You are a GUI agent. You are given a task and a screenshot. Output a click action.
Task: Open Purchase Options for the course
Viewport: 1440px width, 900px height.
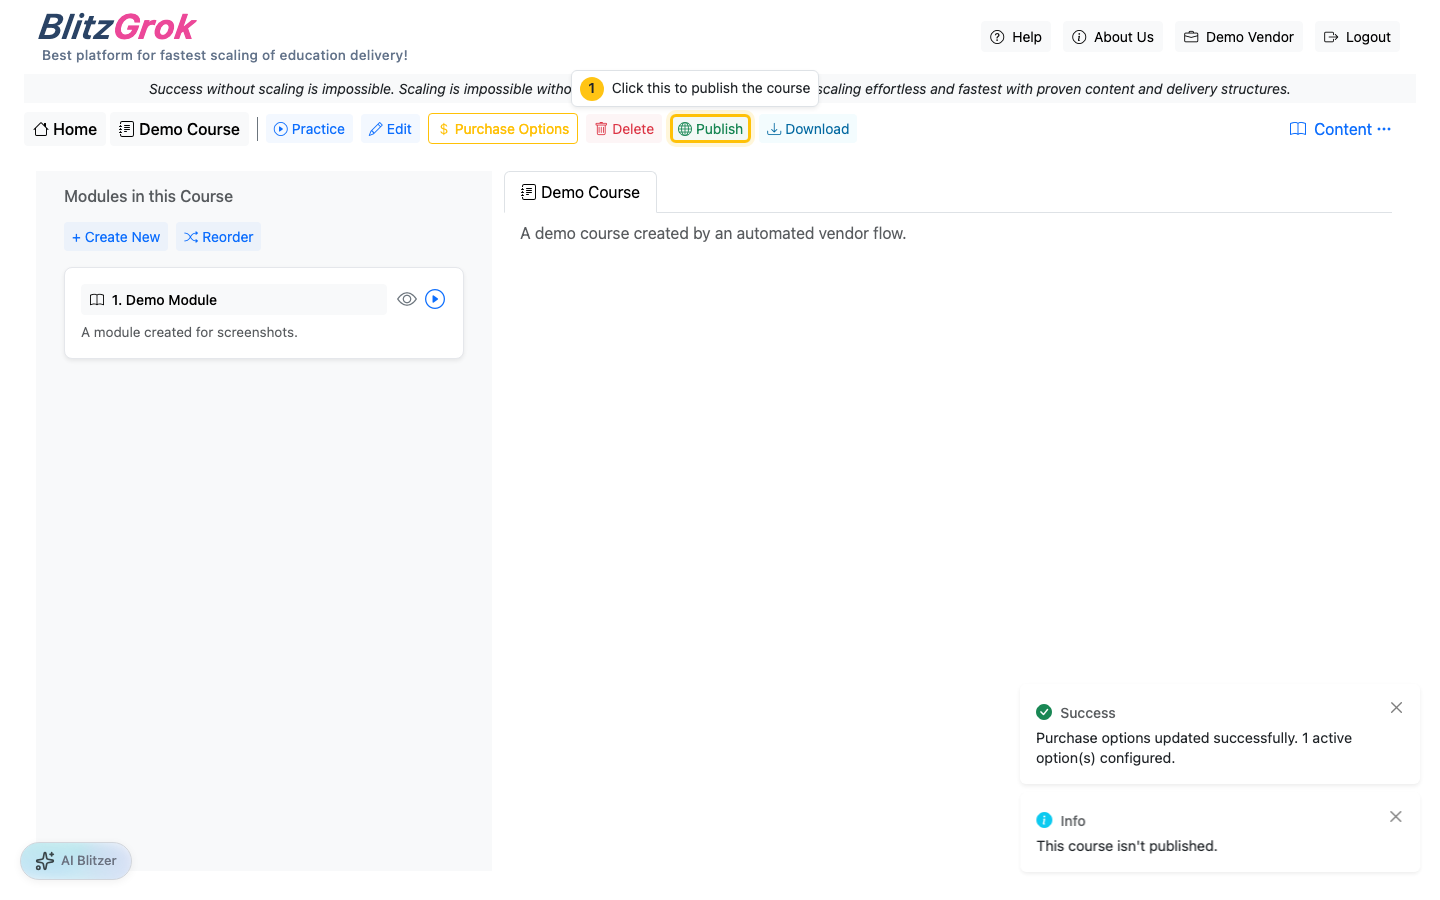pyautogui.click(x=503, y=129)
